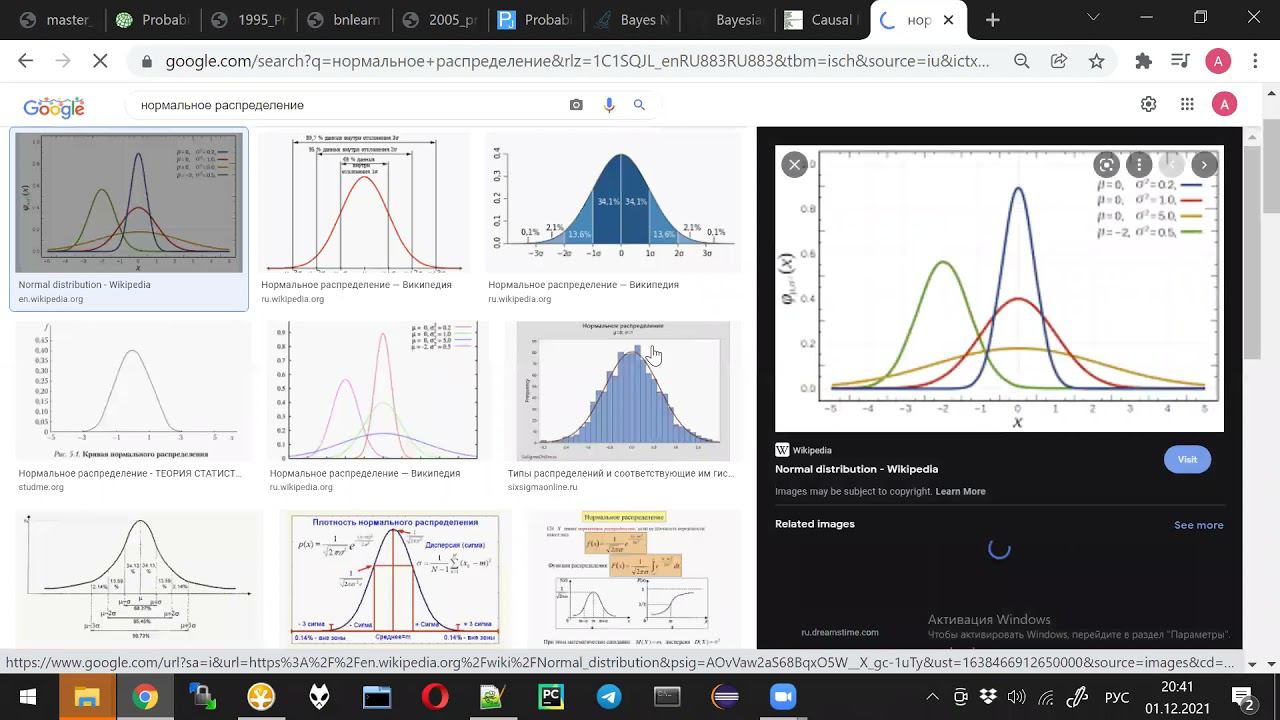Screen dimensions: 1280x720
Task: Click the Google logo
Action: [x=54, y=106]
